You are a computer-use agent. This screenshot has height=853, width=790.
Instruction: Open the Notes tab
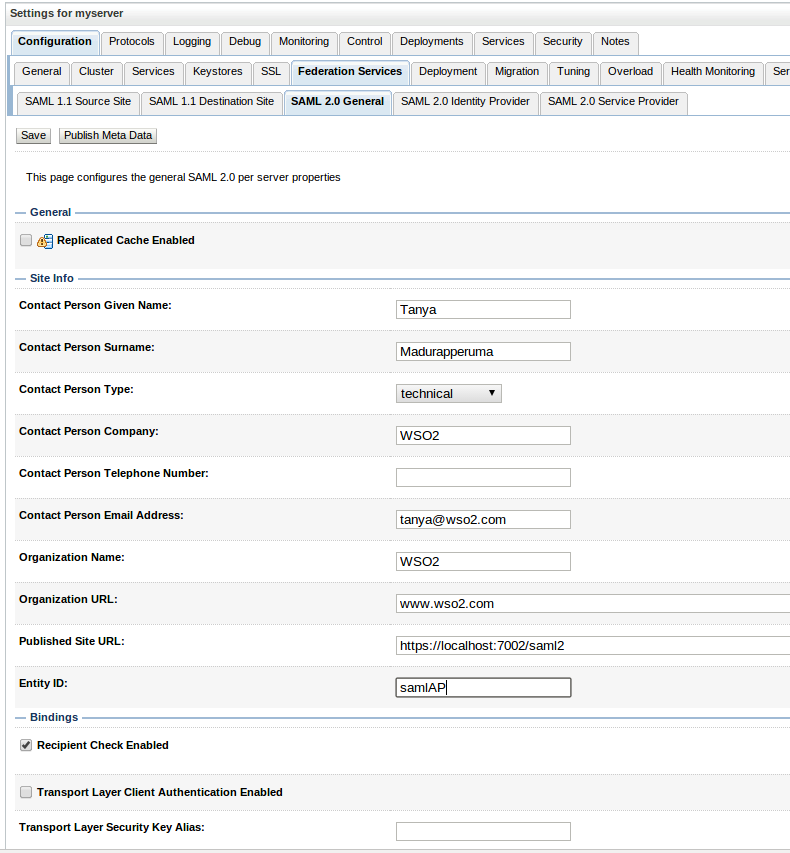[615, 42]
